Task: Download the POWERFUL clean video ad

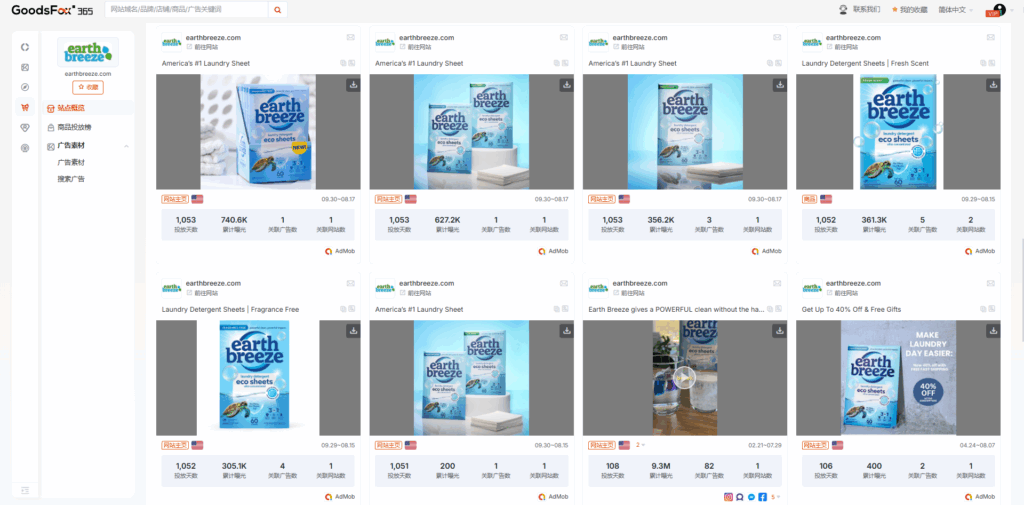Action: (x=780, y=331)
